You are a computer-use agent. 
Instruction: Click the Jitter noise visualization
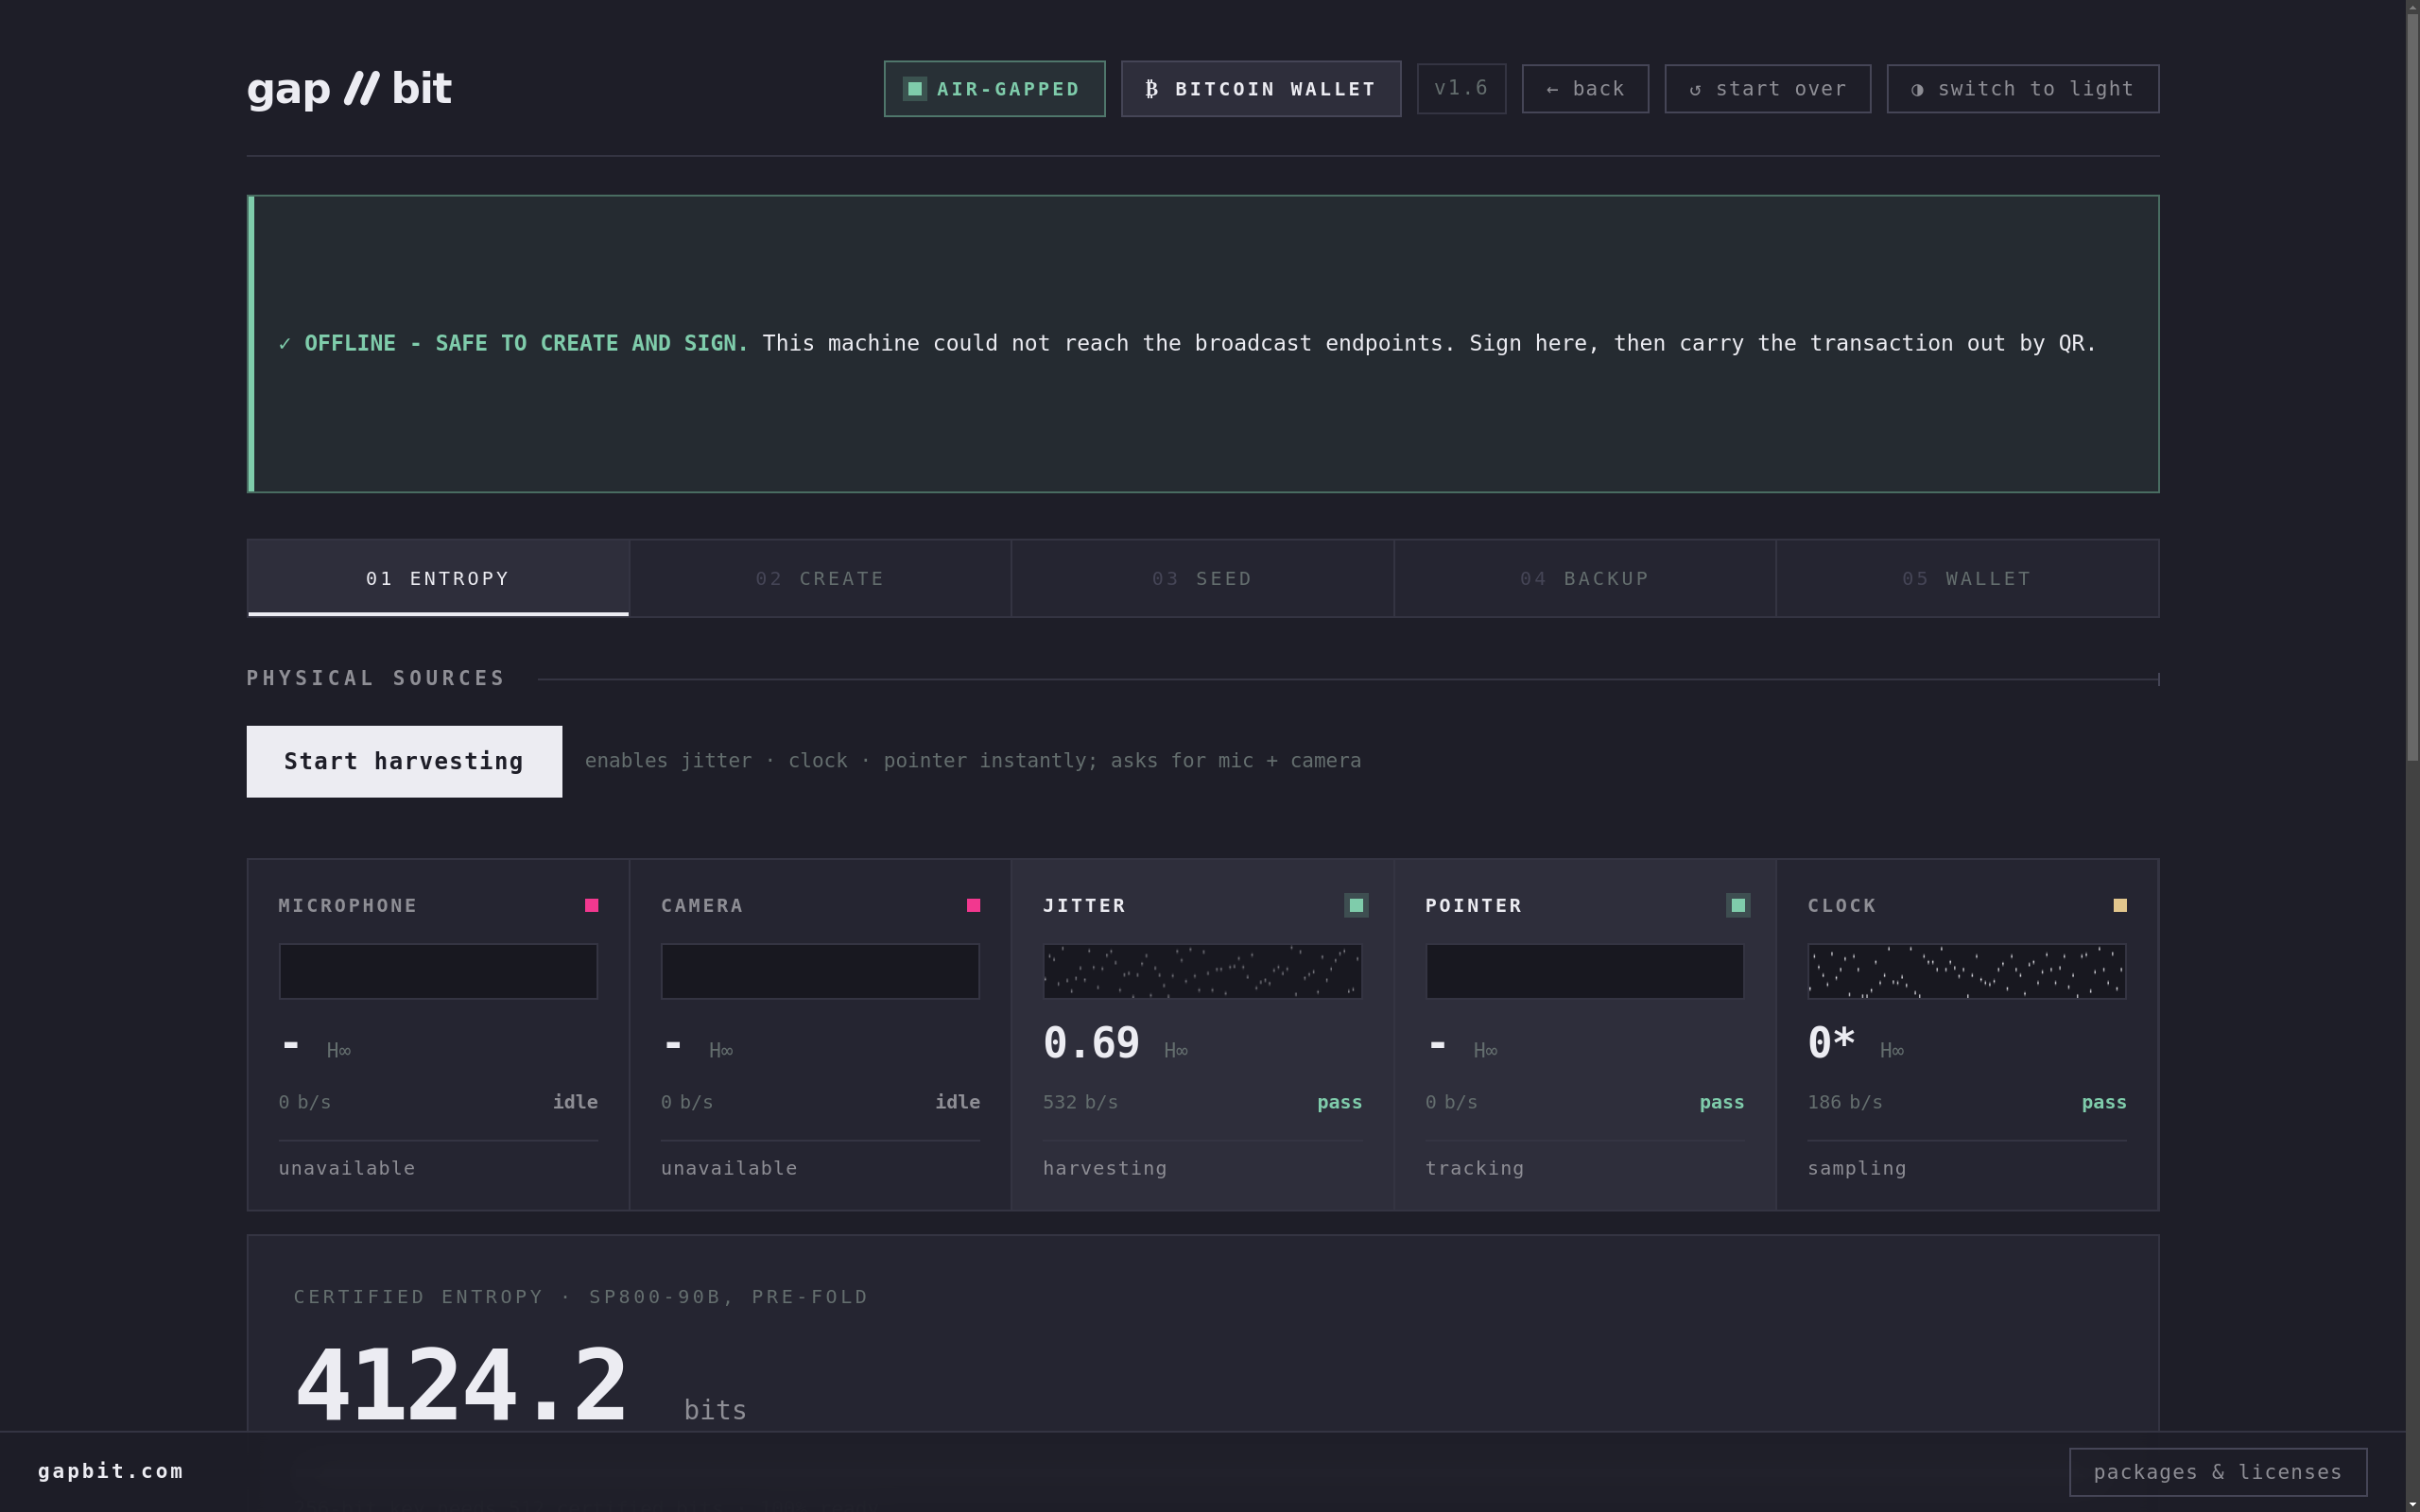1202,971
